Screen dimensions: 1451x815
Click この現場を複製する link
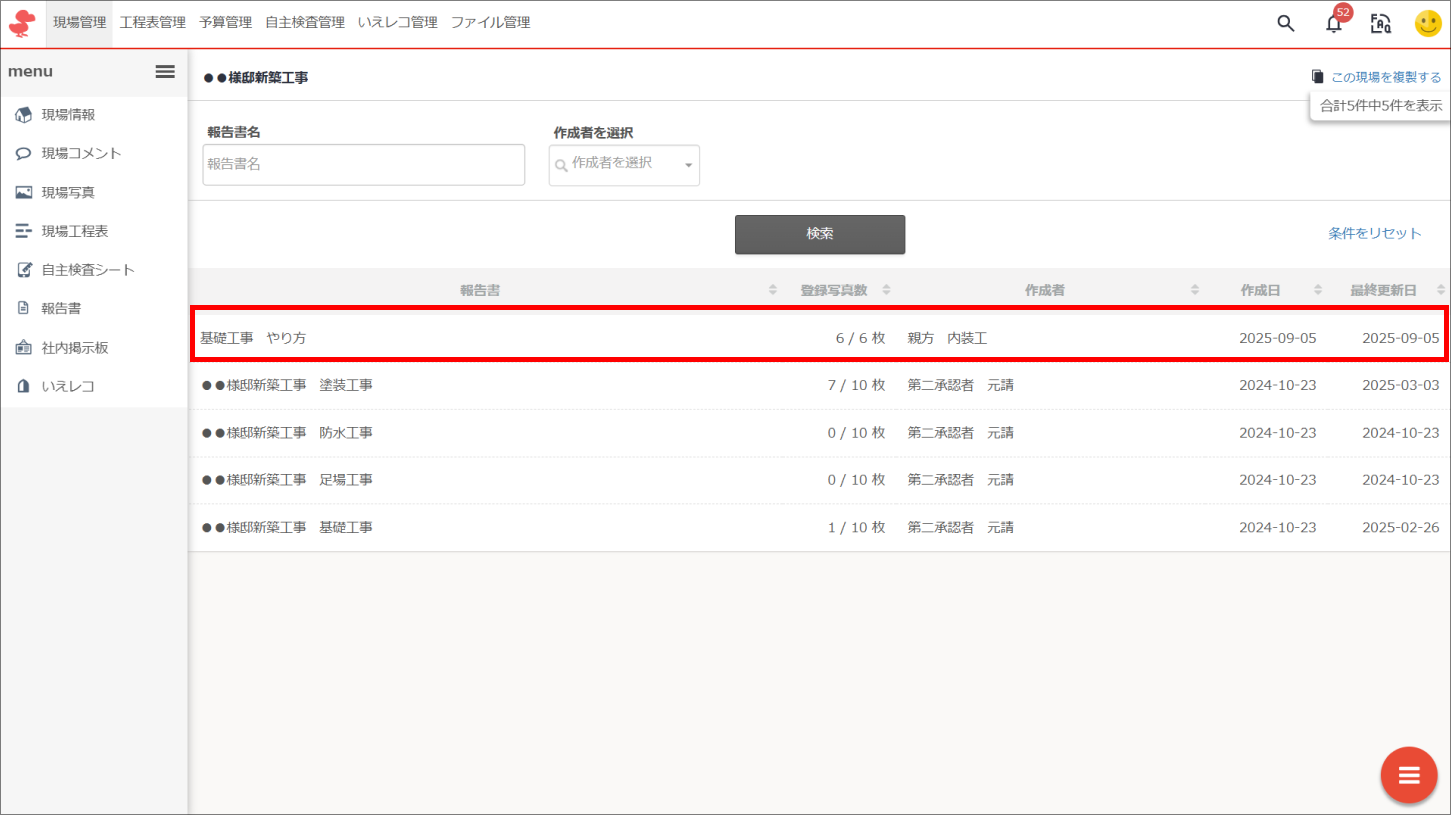(x=1385, y=77)
